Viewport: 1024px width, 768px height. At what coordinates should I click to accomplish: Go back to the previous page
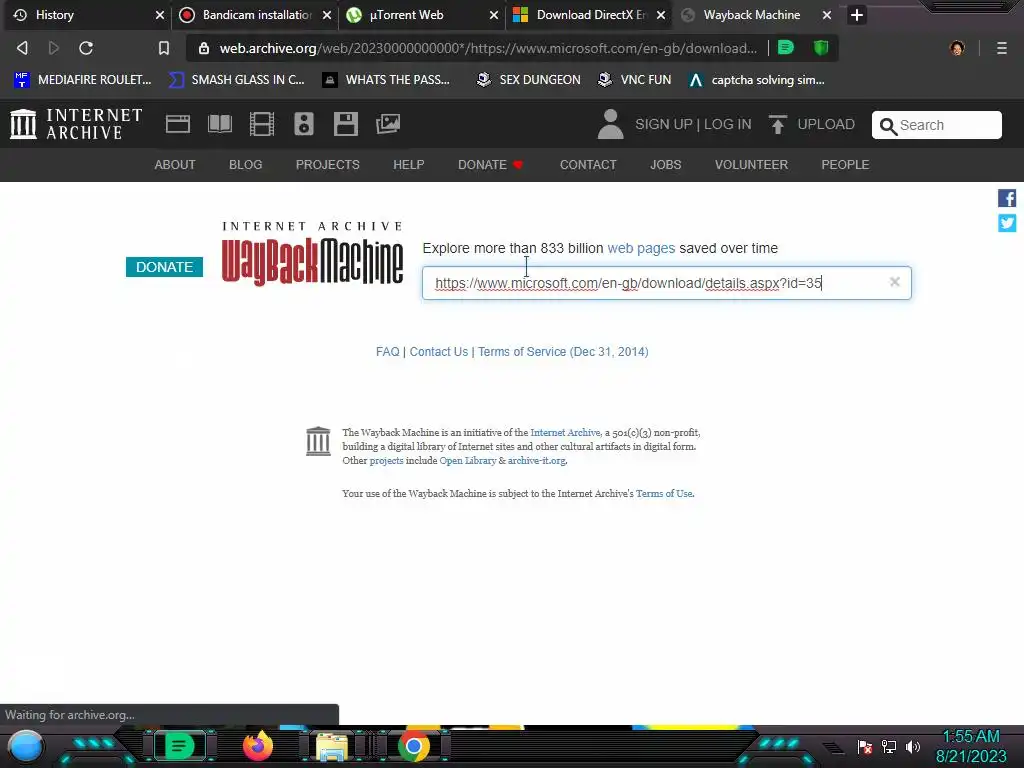(x=22, y=48)
